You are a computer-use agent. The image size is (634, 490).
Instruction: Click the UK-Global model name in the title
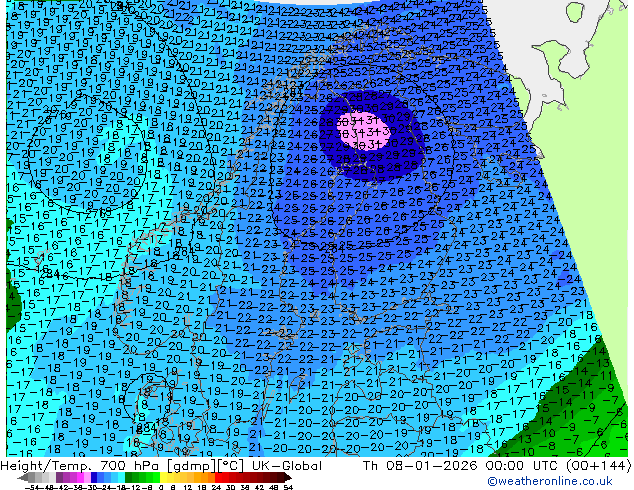tap(287, 466)
